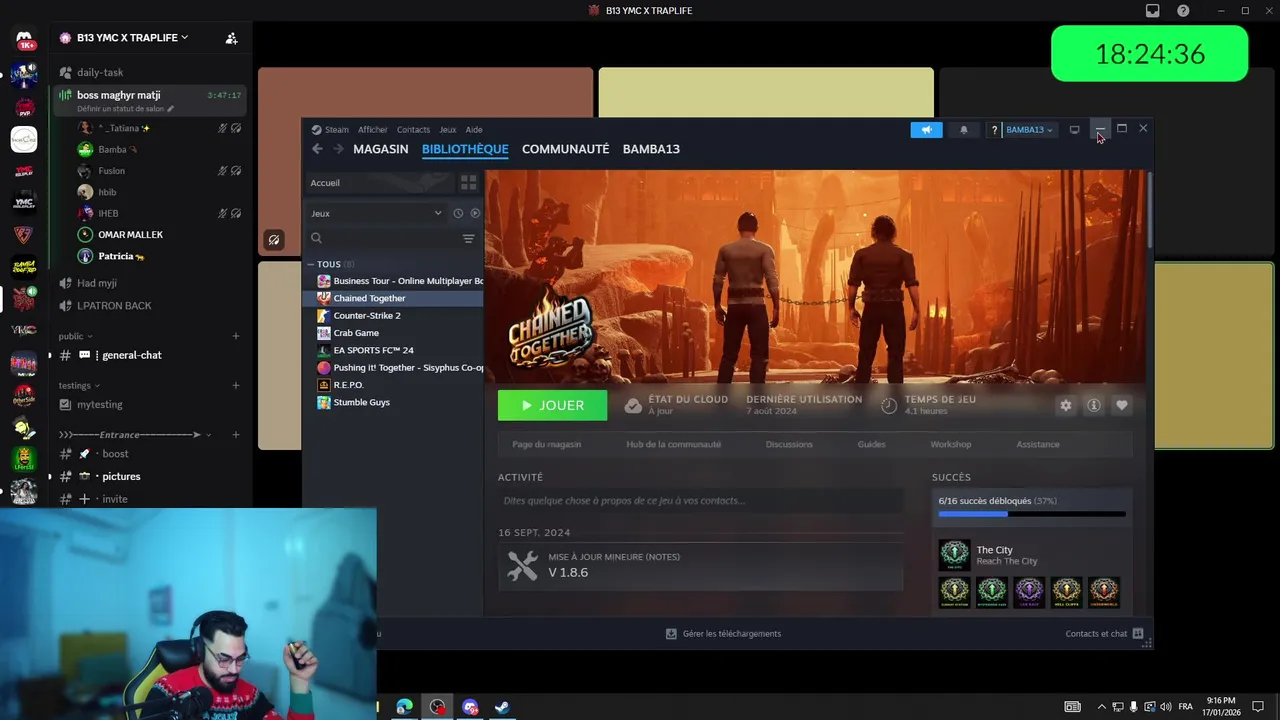Image resolution: width=1280 pixels, height=720 pixels.
Task: Go back with Steam's left arrow
Action: pos(317,149)
